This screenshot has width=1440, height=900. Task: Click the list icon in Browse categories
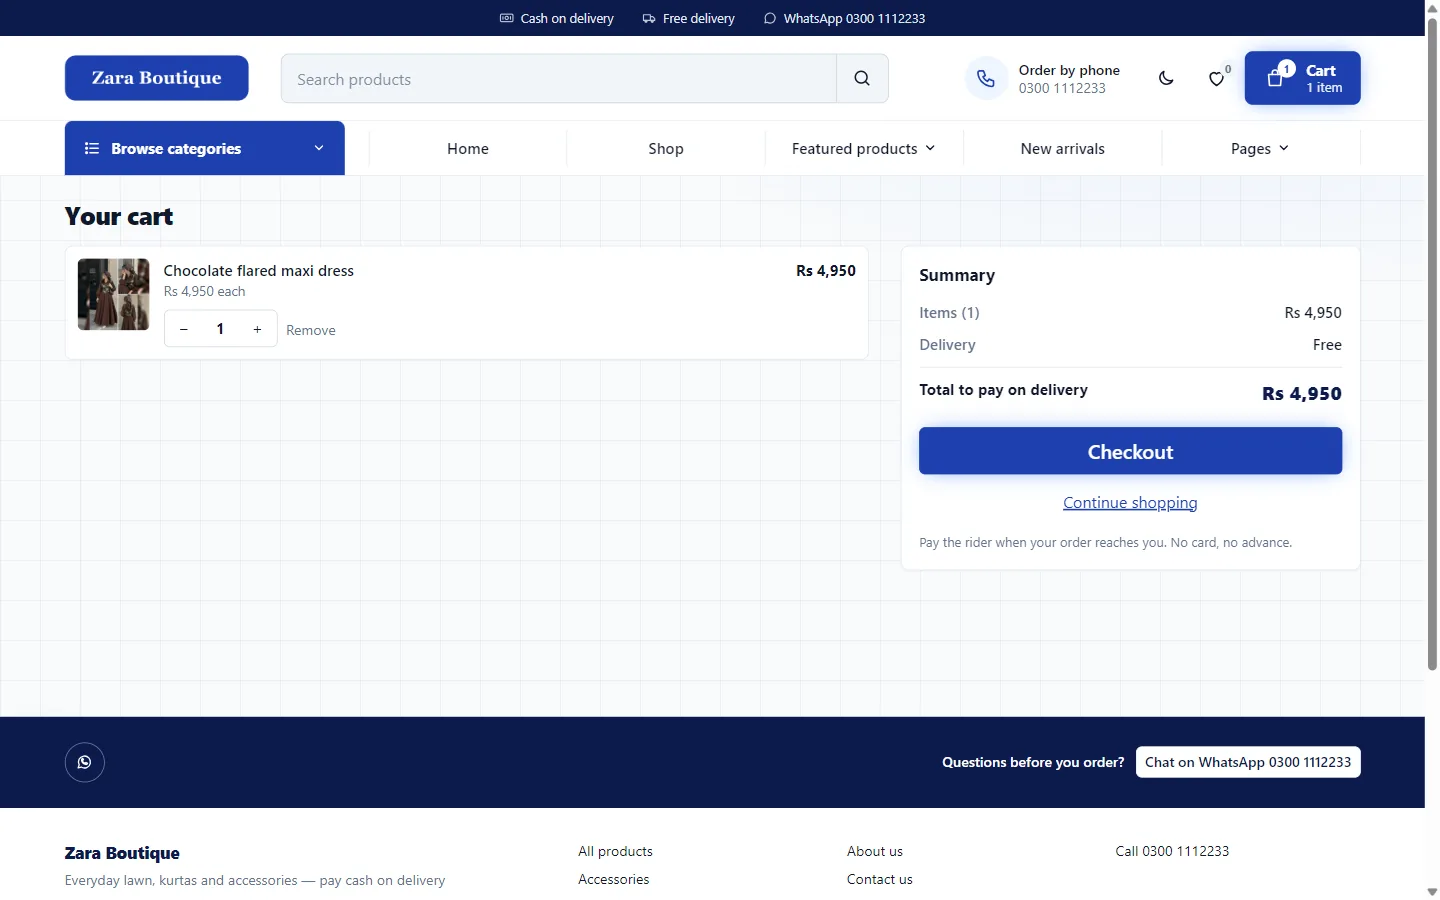[x=92, y=148]
